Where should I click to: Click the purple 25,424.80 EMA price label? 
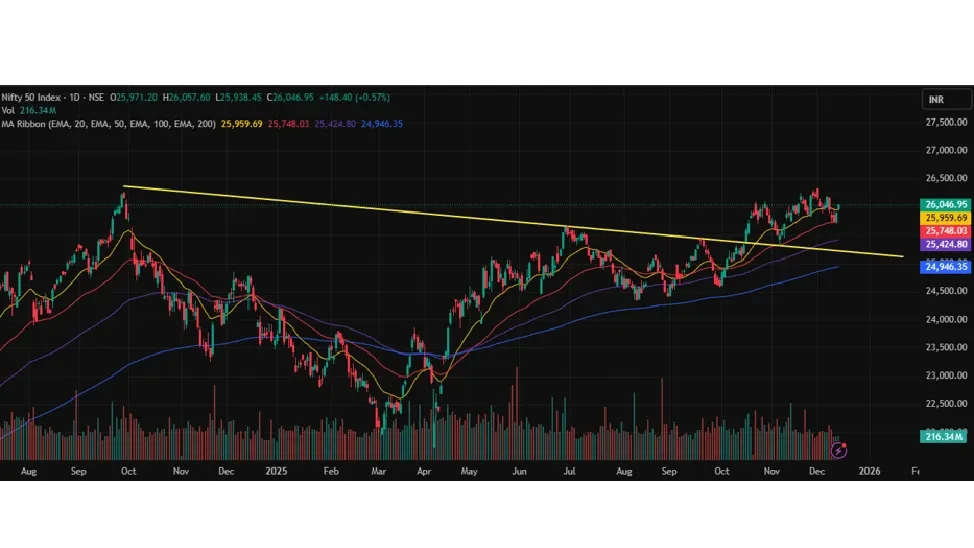click(946, 244)
